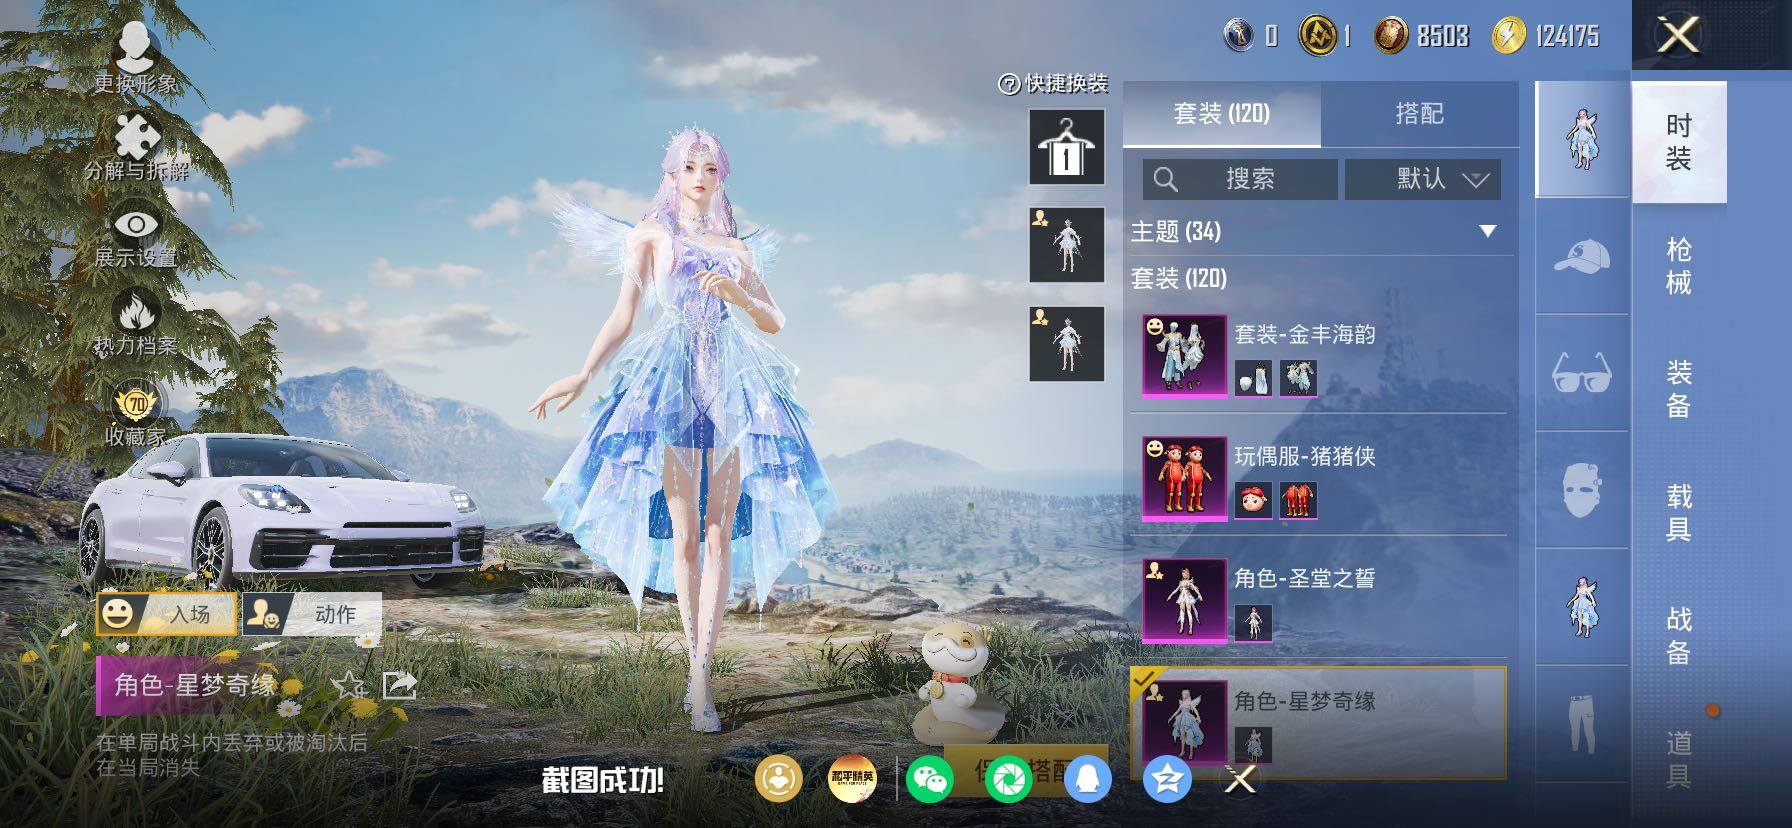Click 猪猪侠 head piece small icon
This screenshot has width=1792, height=828.
click(1253, 500)
